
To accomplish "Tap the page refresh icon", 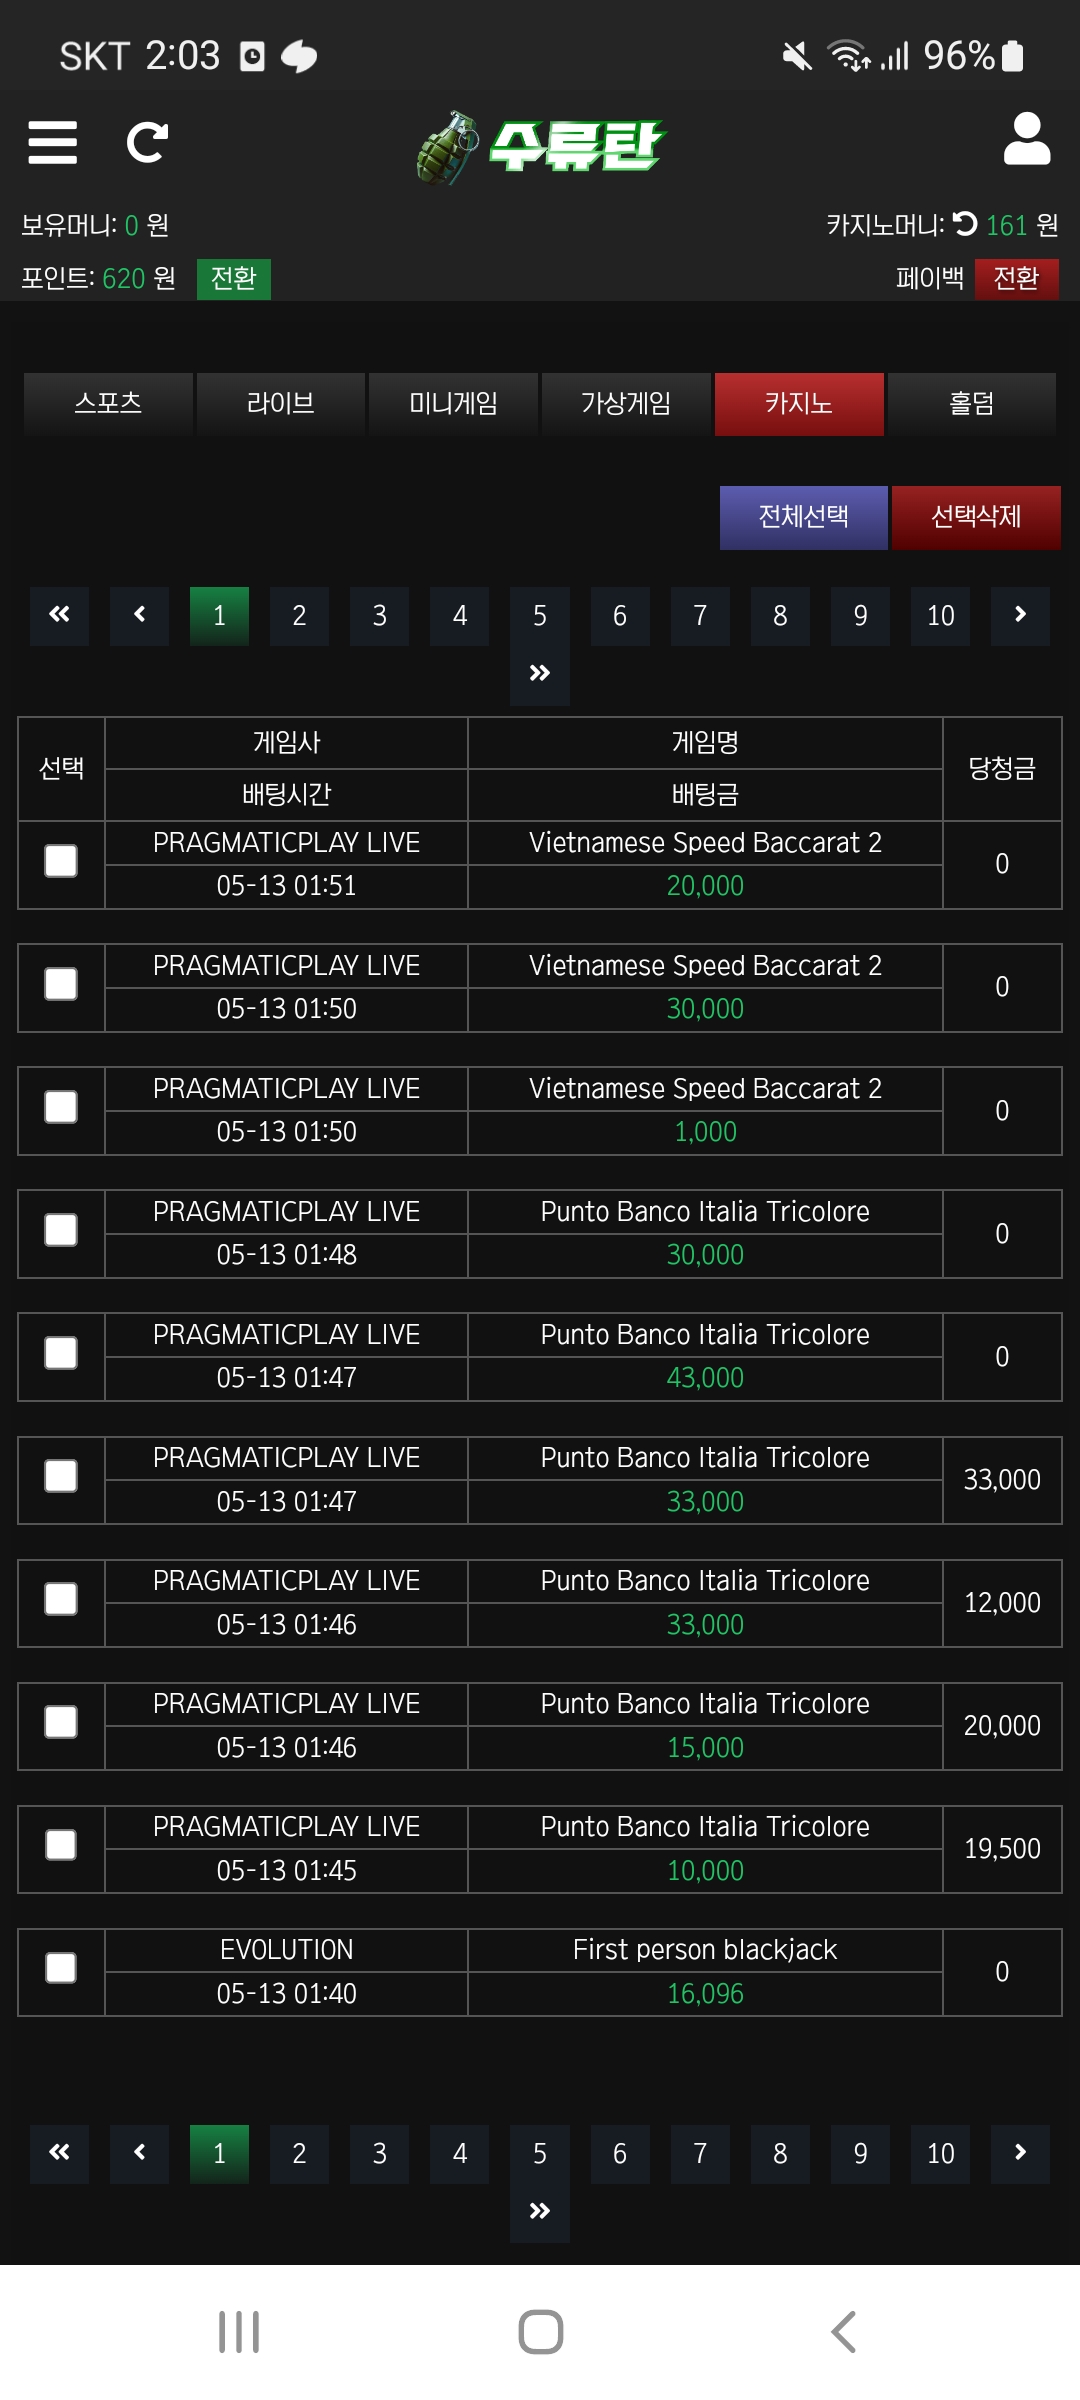I will tap(147, 142).
